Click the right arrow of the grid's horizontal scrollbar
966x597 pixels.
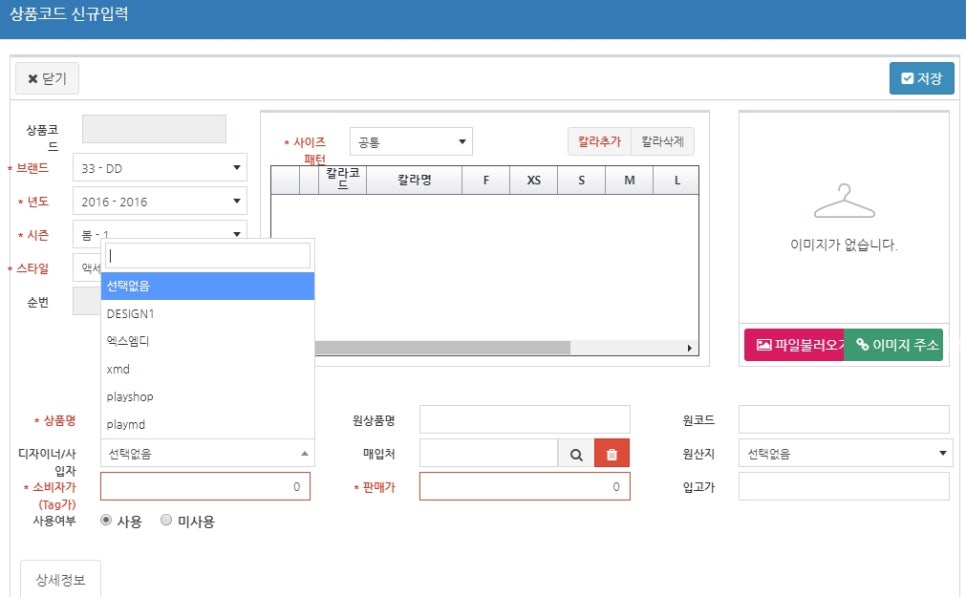coord(689,348)
